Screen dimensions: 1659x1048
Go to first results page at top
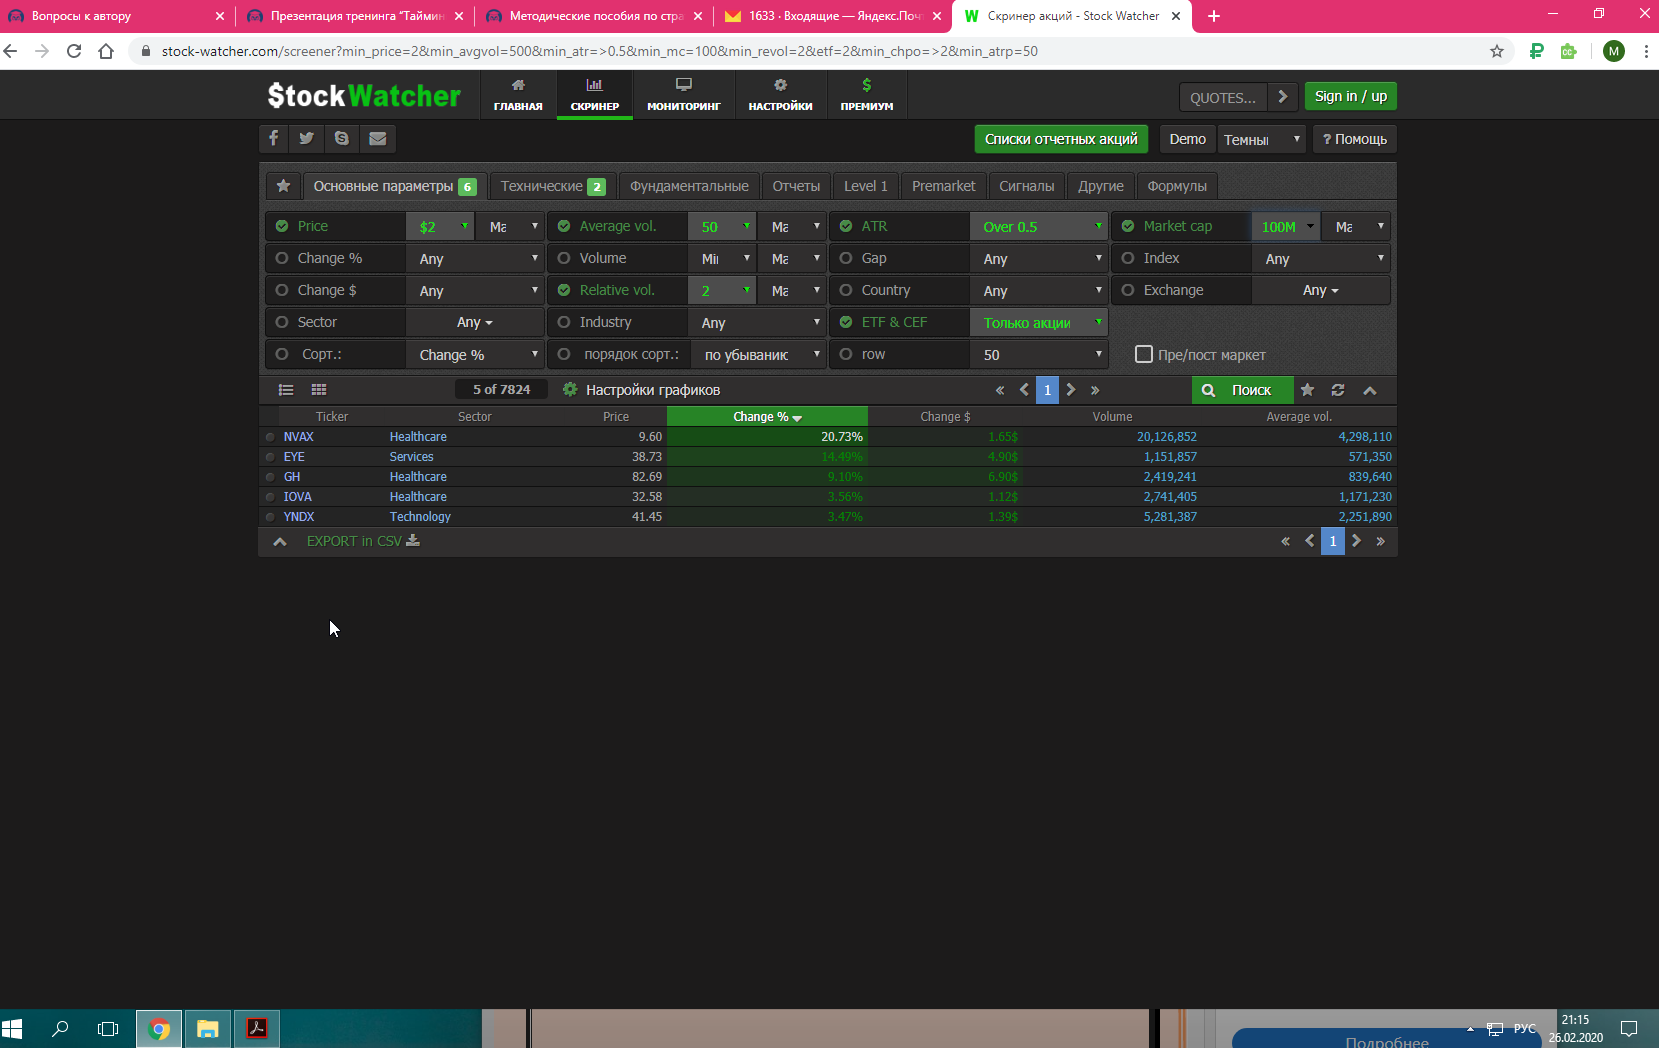pos(1000,390)
